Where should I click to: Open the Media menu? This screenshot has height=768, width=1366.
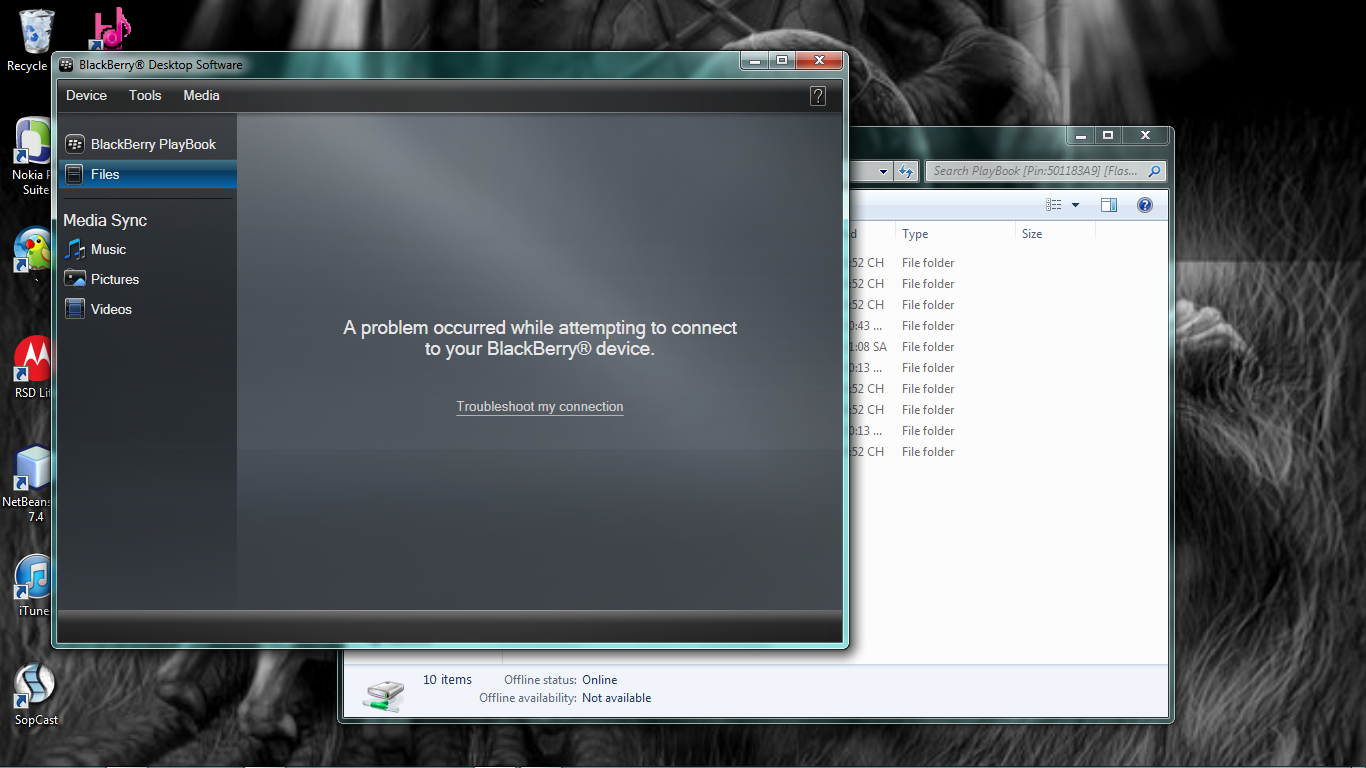tap(201, 96)
